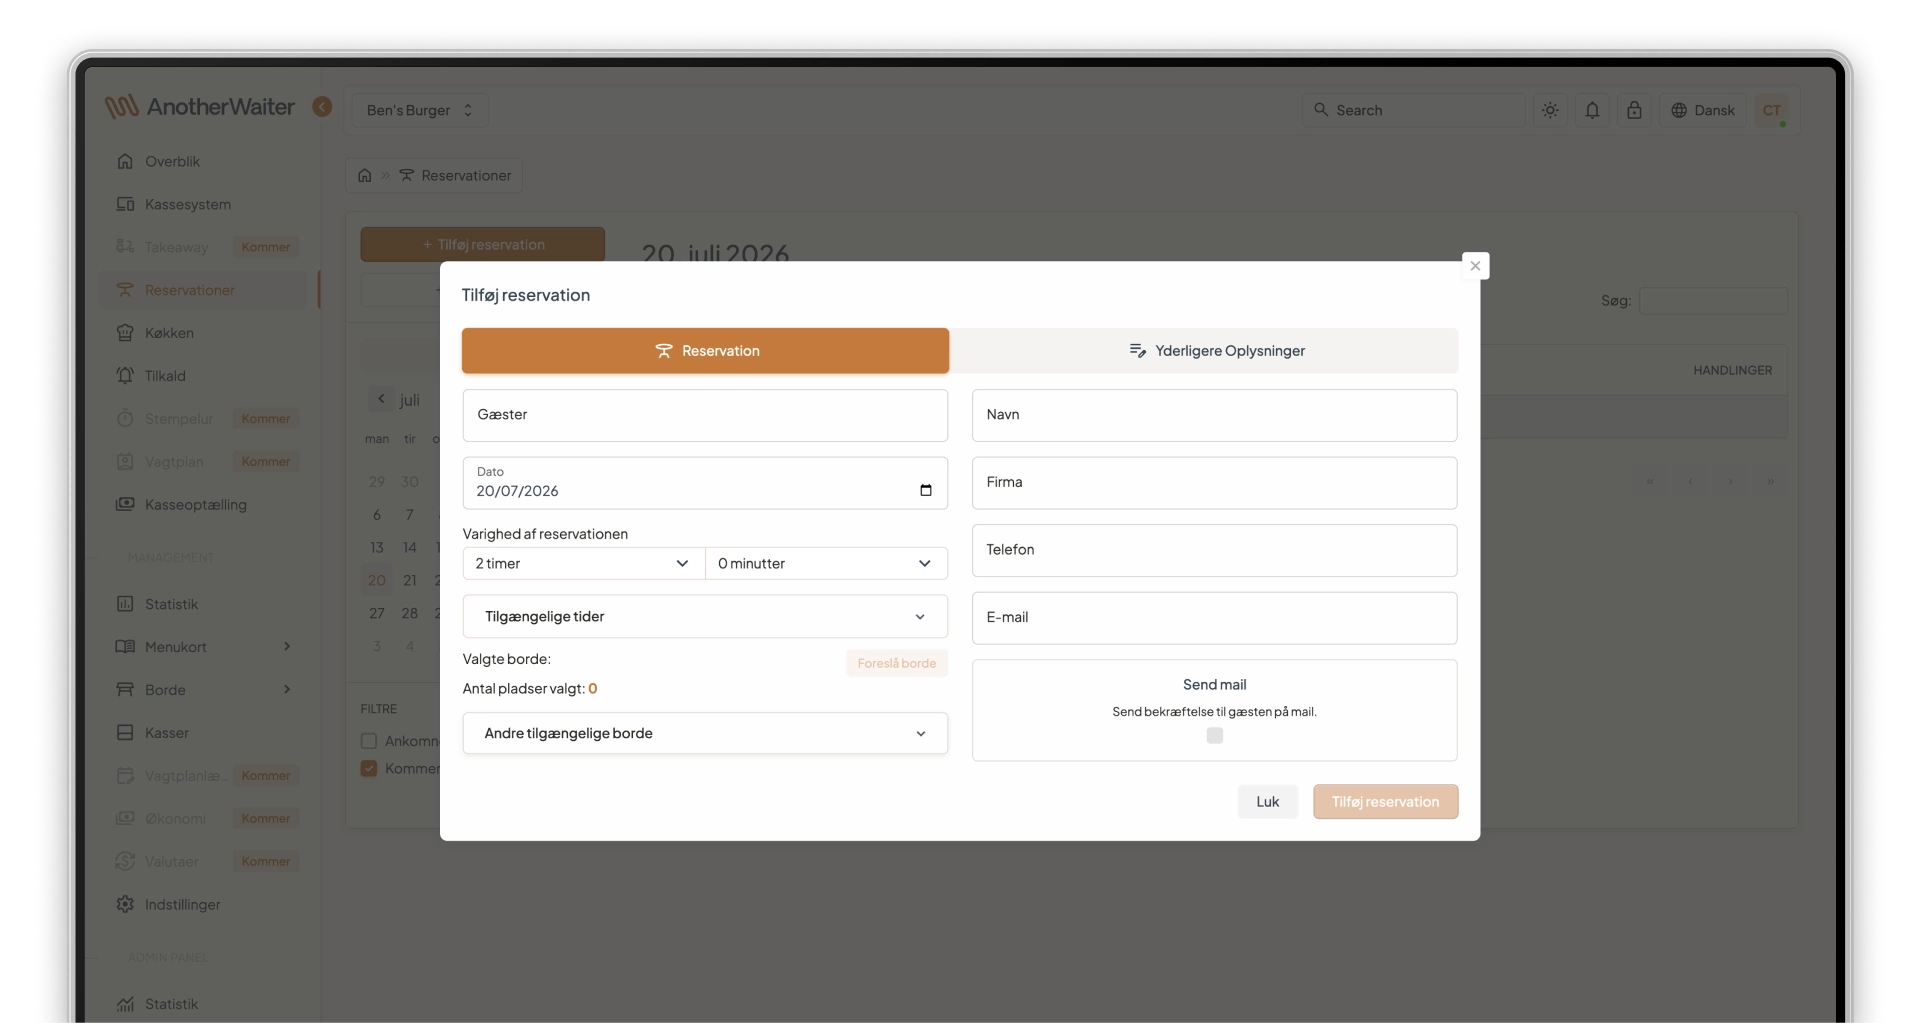Toggle the light/dark theme sun icon
The image size is (1920, 1023).
tap(1550, 110)
